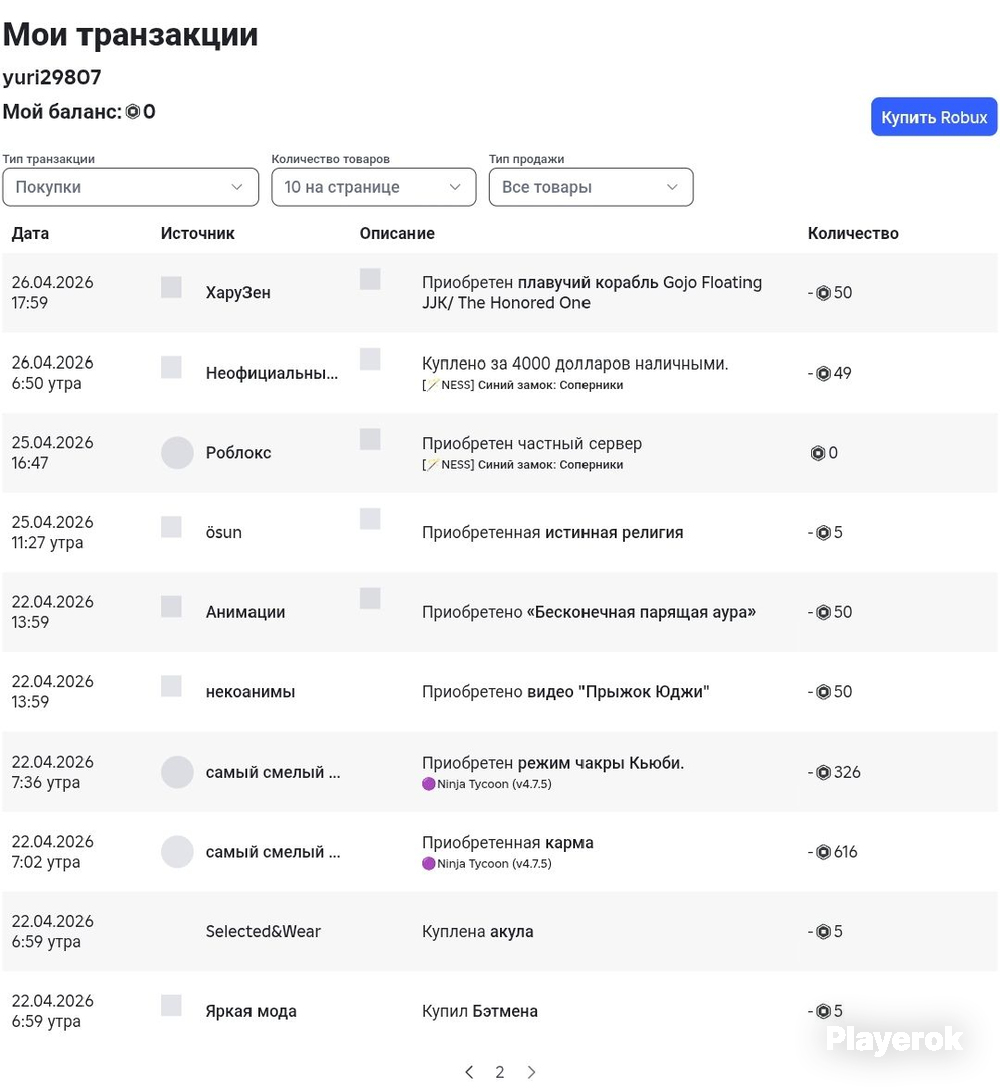Image resolution: width=1000 pixels, height=1091 pixels.
Task: Click the Купить Robux button
Action: [934, 117]
